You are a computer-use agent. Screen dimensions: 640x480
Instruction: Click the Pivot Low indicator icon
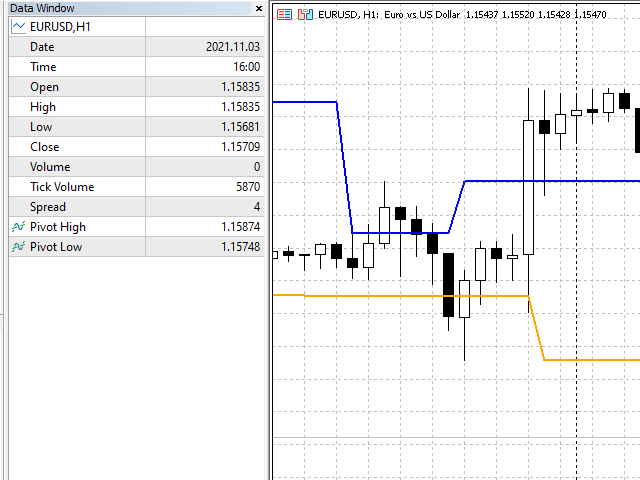click(18, 247)
